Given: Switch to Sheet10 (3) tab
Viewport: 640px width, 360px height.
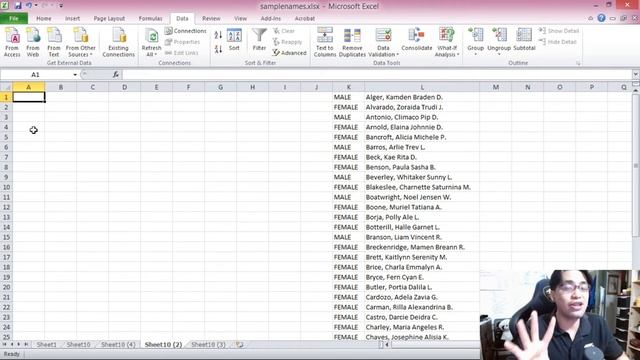Looking at the screenshot, I should (208, 345).
